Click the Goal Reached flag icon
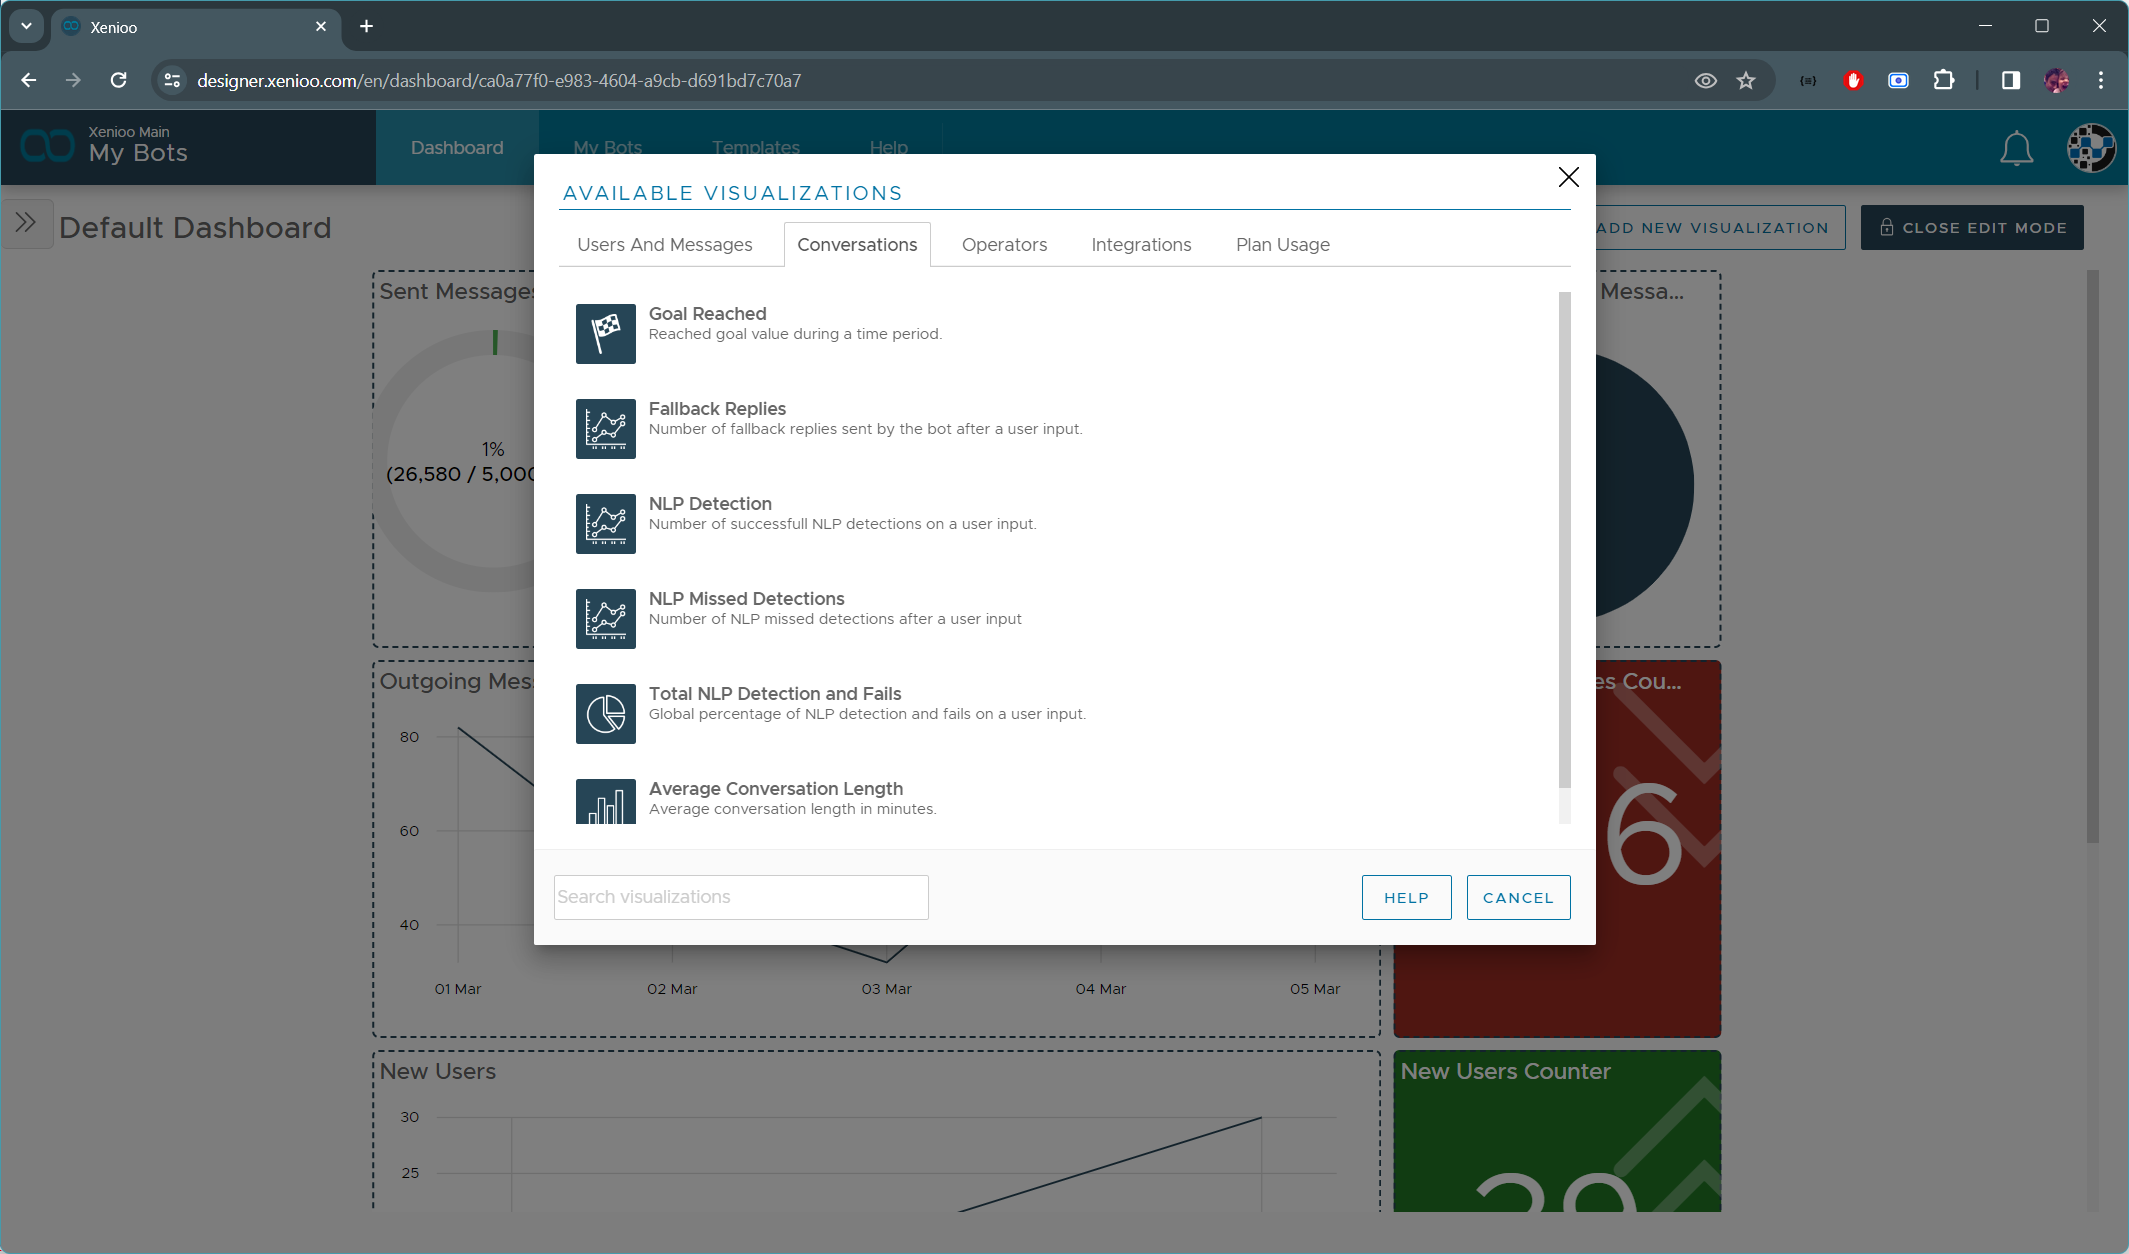Screen dimensions: 2129x1254 (x=605, y=333)
